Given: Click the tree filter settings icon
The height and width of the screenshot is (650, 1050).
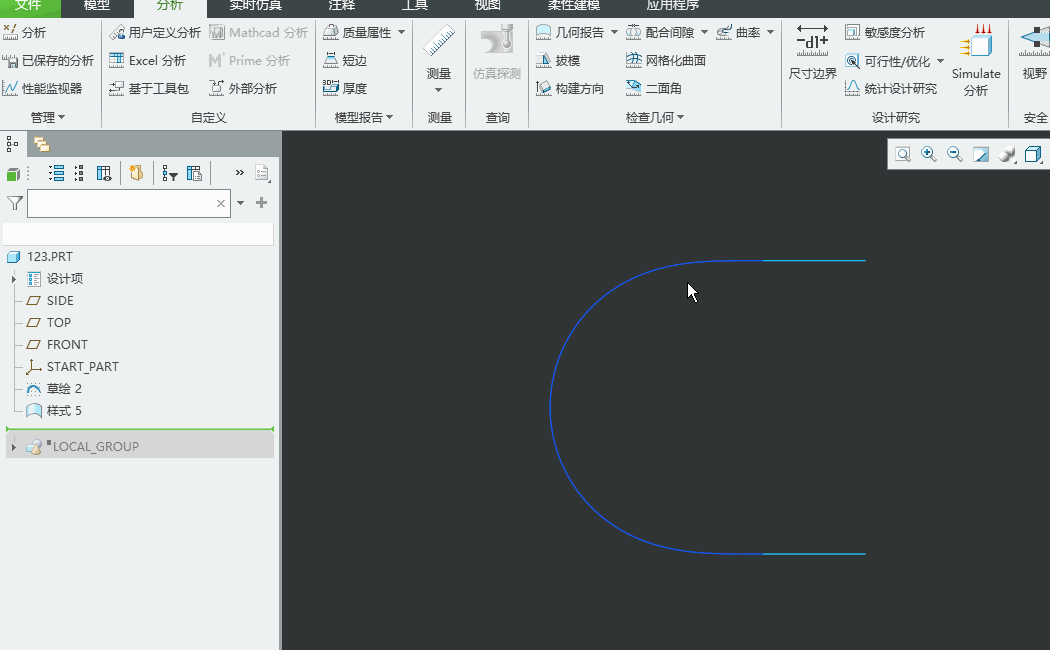Looking at the screenshot, I should (x=169, y=174).
